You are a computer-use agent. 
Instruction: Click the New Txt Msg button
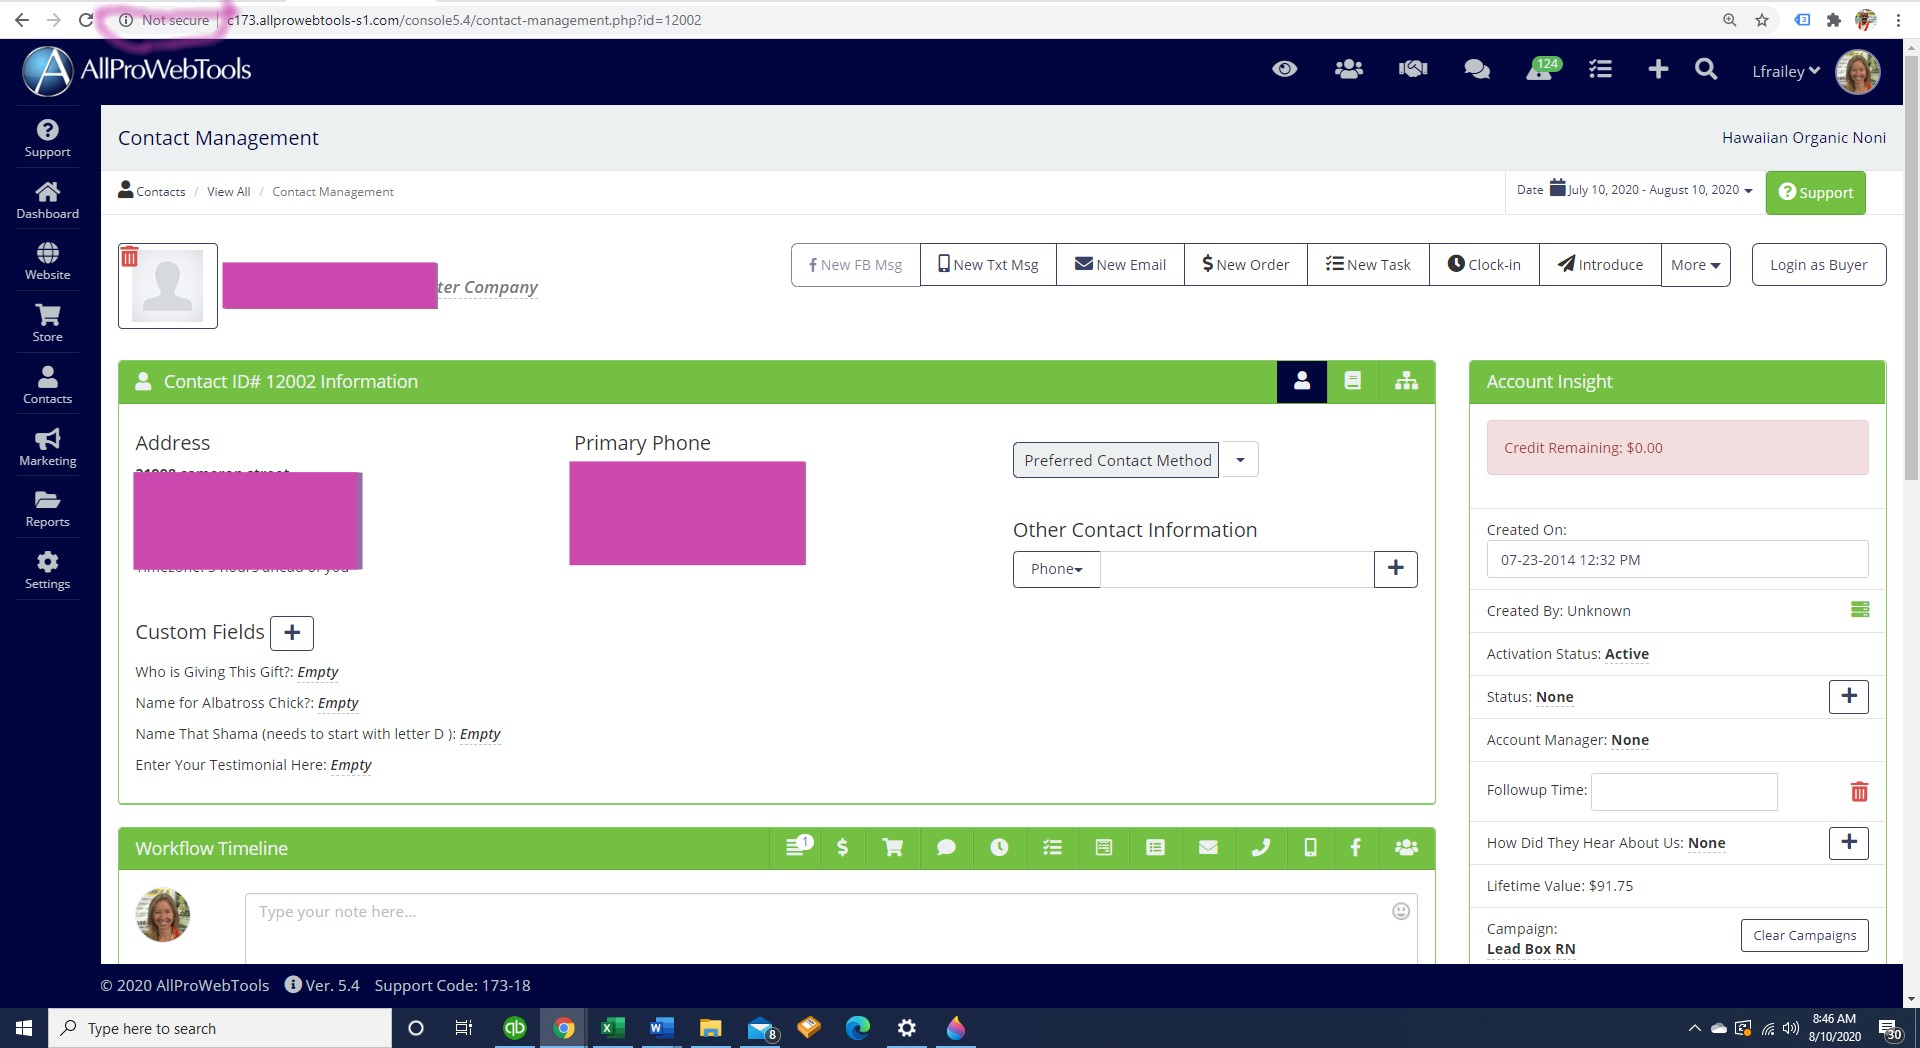(988, 265)
